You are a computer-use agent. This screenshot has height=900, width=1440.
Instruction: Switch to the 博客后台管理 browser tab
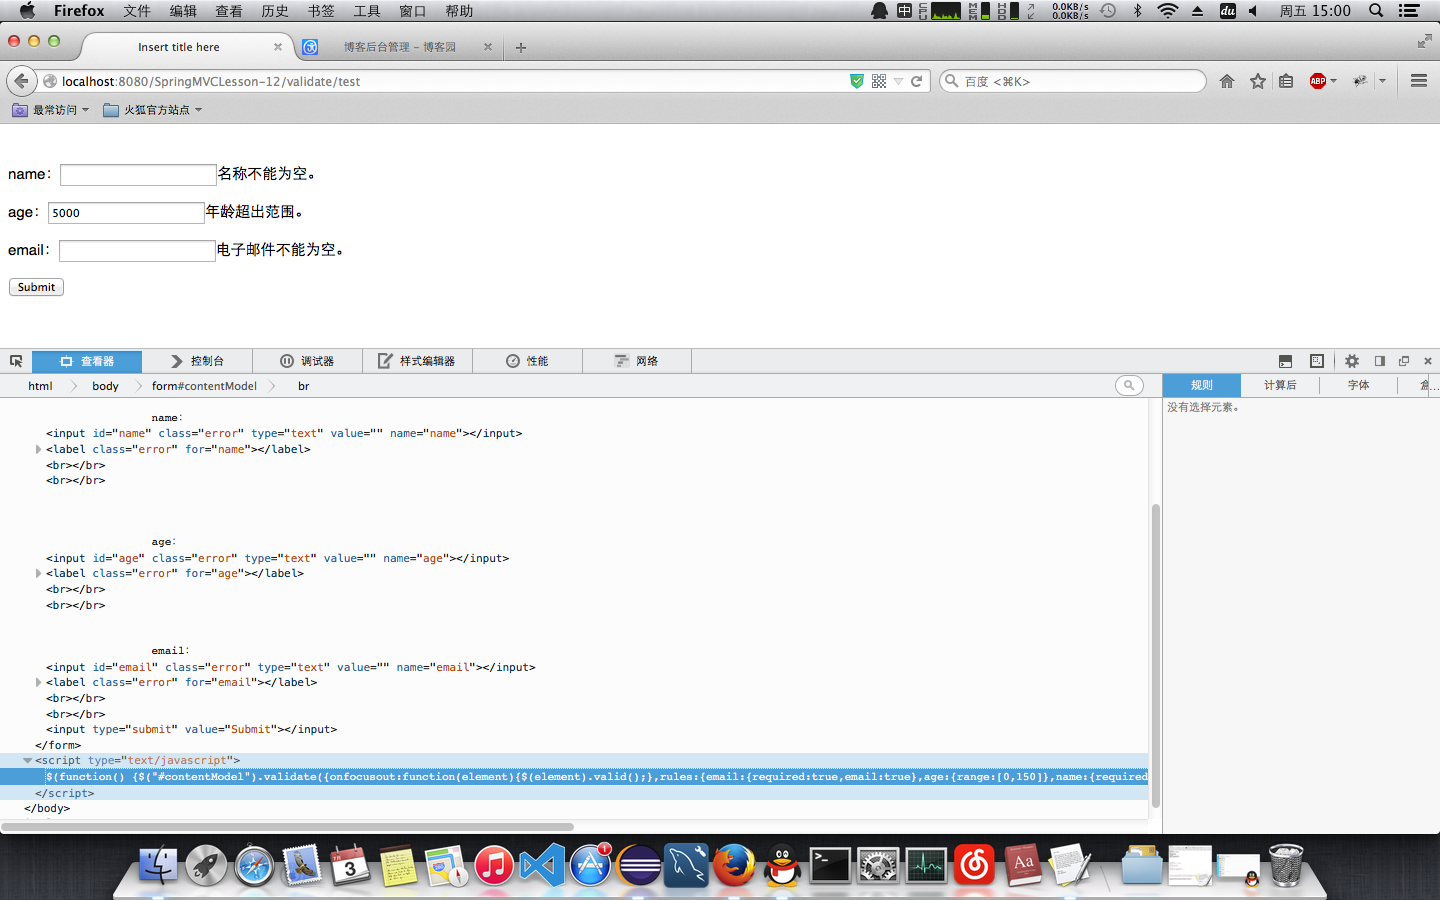[x=399, y=47]
